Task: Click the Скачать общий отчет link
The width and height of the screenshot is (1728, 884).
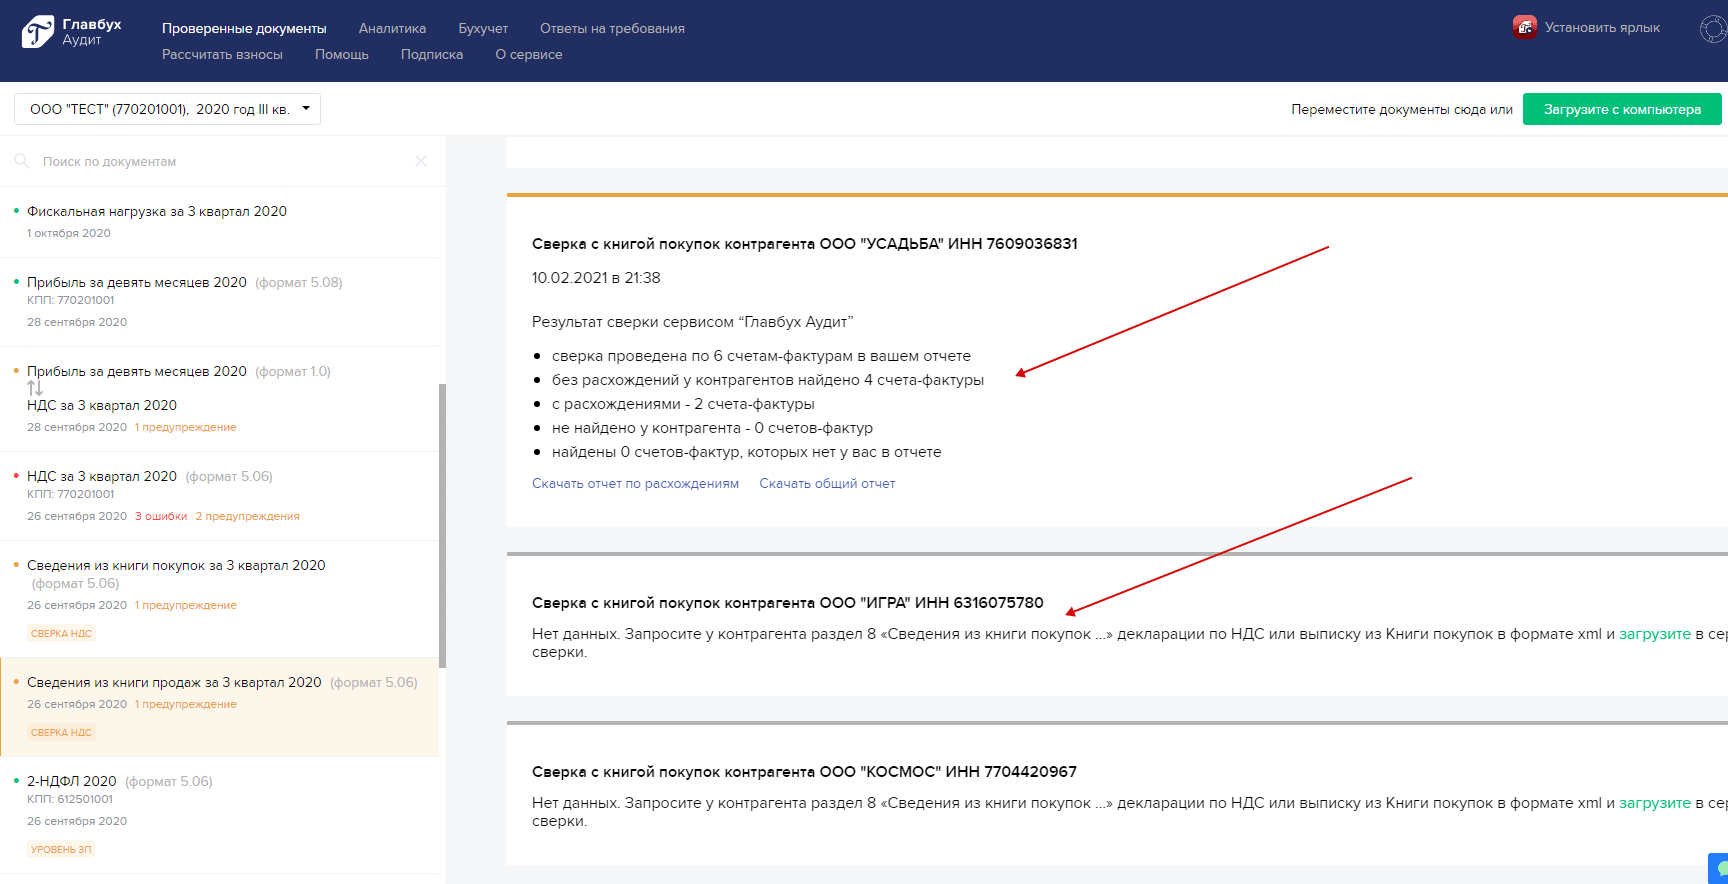Action: coord(827,483)
